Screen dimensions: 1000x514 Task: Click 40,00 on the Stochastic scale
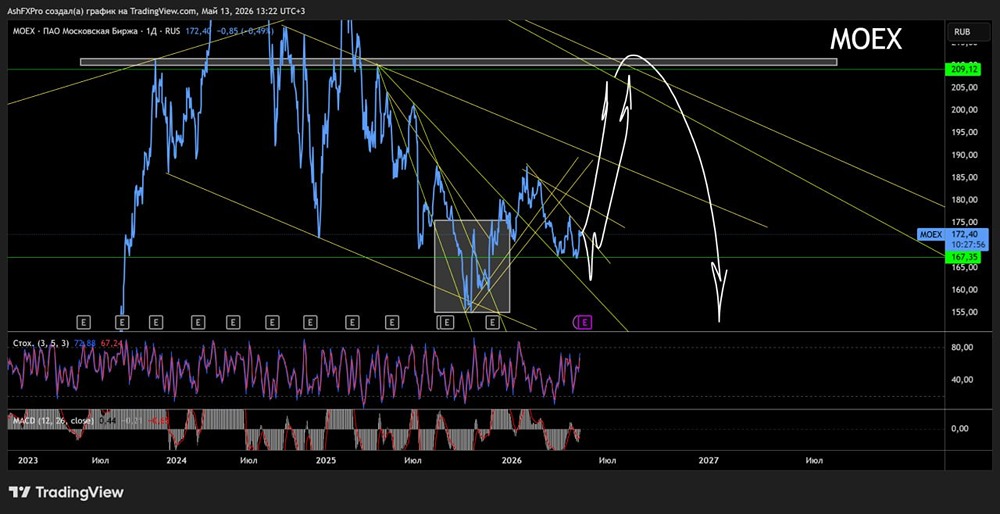963,379
